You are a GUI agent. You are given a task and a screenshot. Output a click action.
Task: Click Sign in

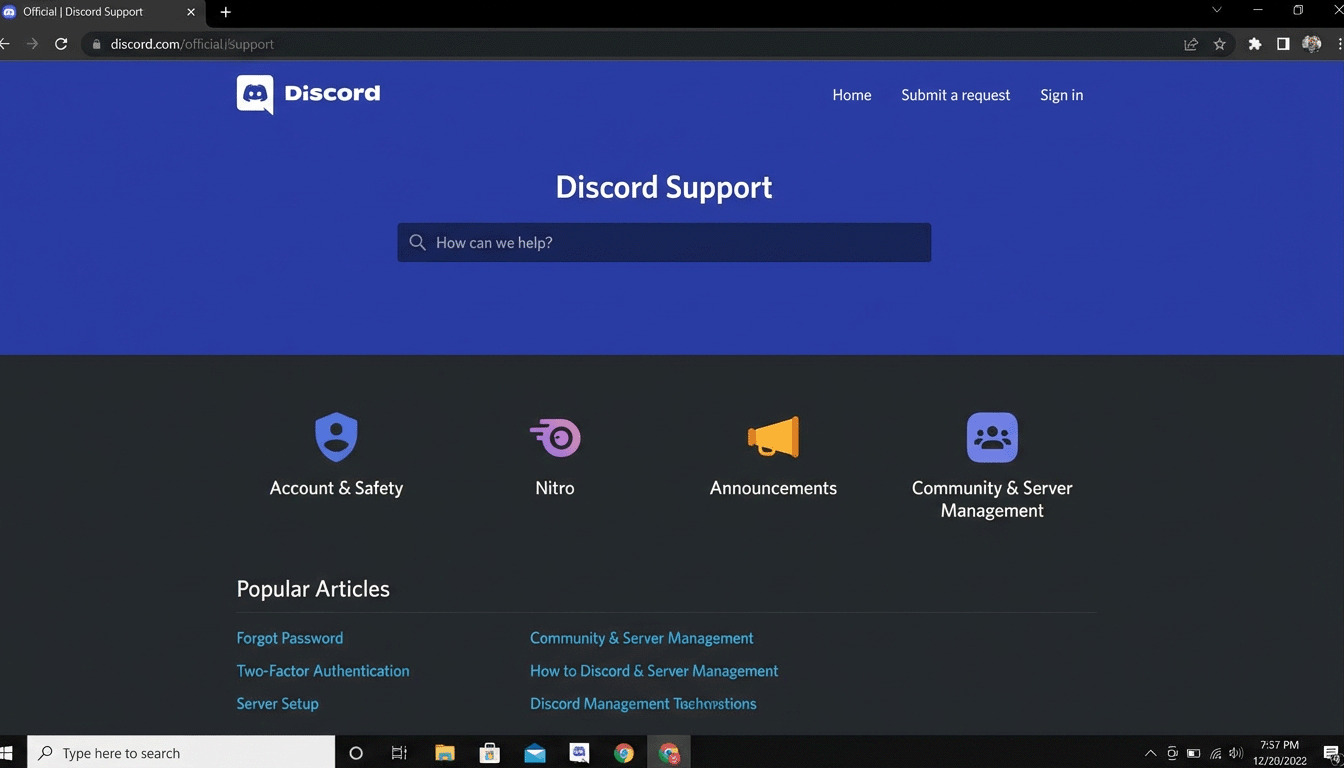point(1061,95)
